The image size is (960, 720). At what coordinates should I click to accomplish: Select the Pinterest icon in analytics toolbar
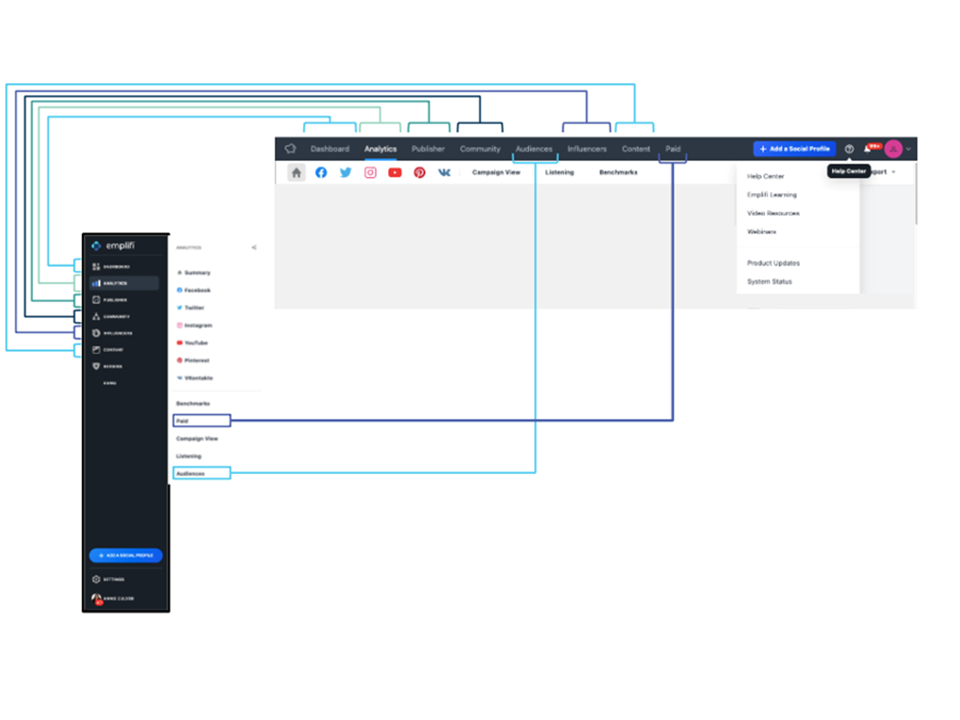pos(419,173)
